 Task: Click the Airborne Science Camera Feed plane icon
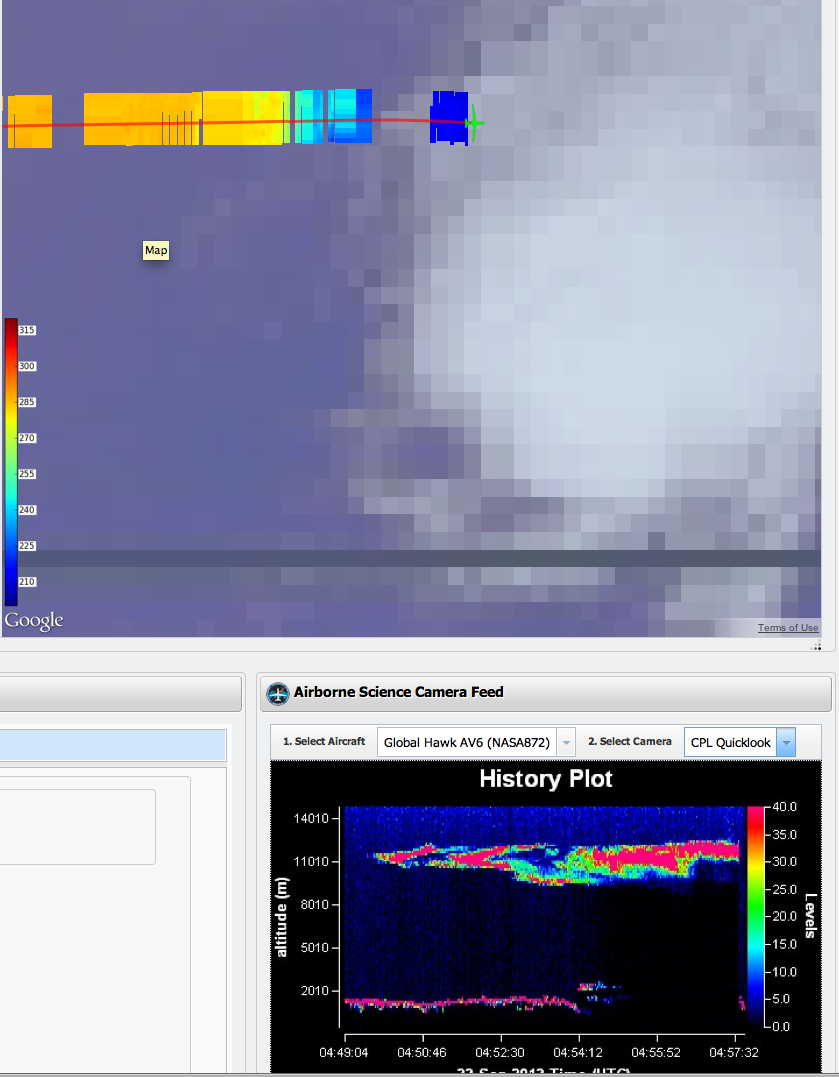coord(277,693)
